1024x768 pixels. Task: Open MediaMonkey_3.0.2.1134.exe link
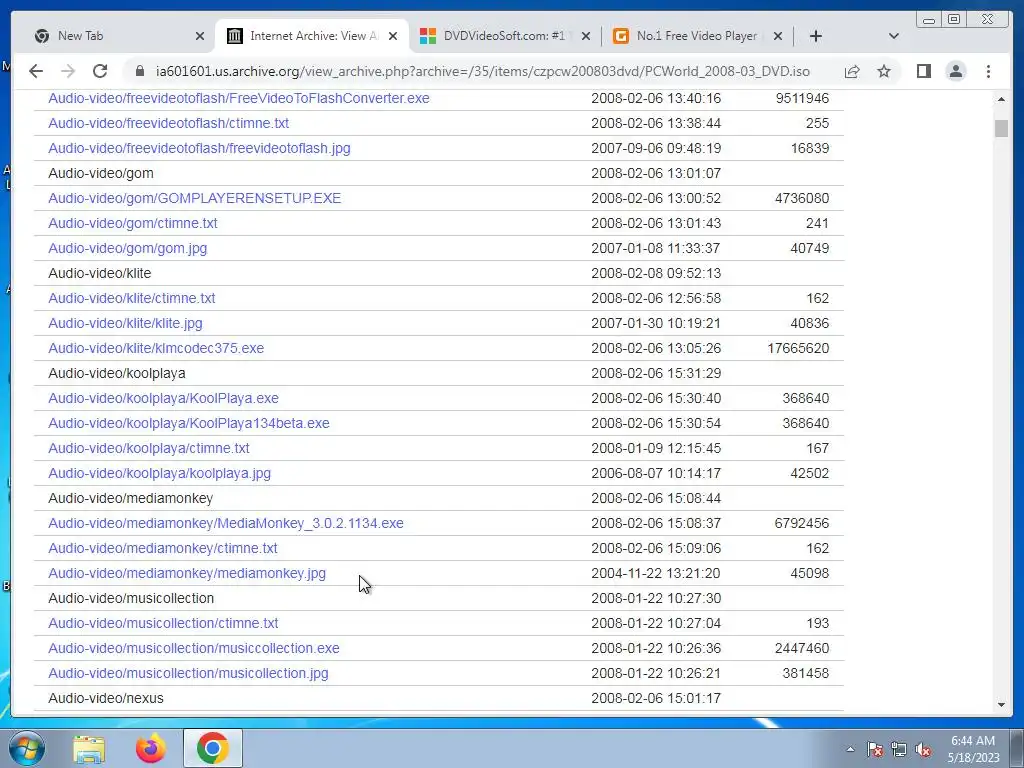[226, 523]
